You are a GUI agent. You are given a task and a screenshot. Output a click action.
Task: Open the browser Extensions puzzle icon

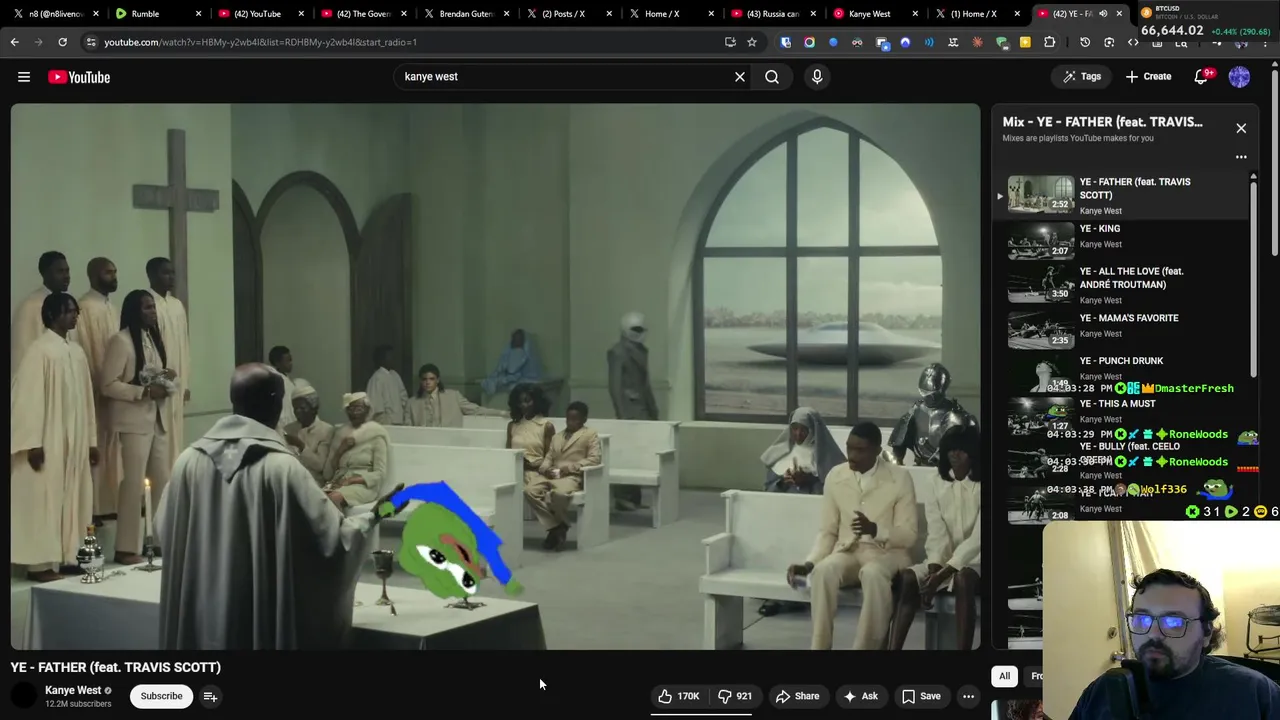coord(1049,42)
